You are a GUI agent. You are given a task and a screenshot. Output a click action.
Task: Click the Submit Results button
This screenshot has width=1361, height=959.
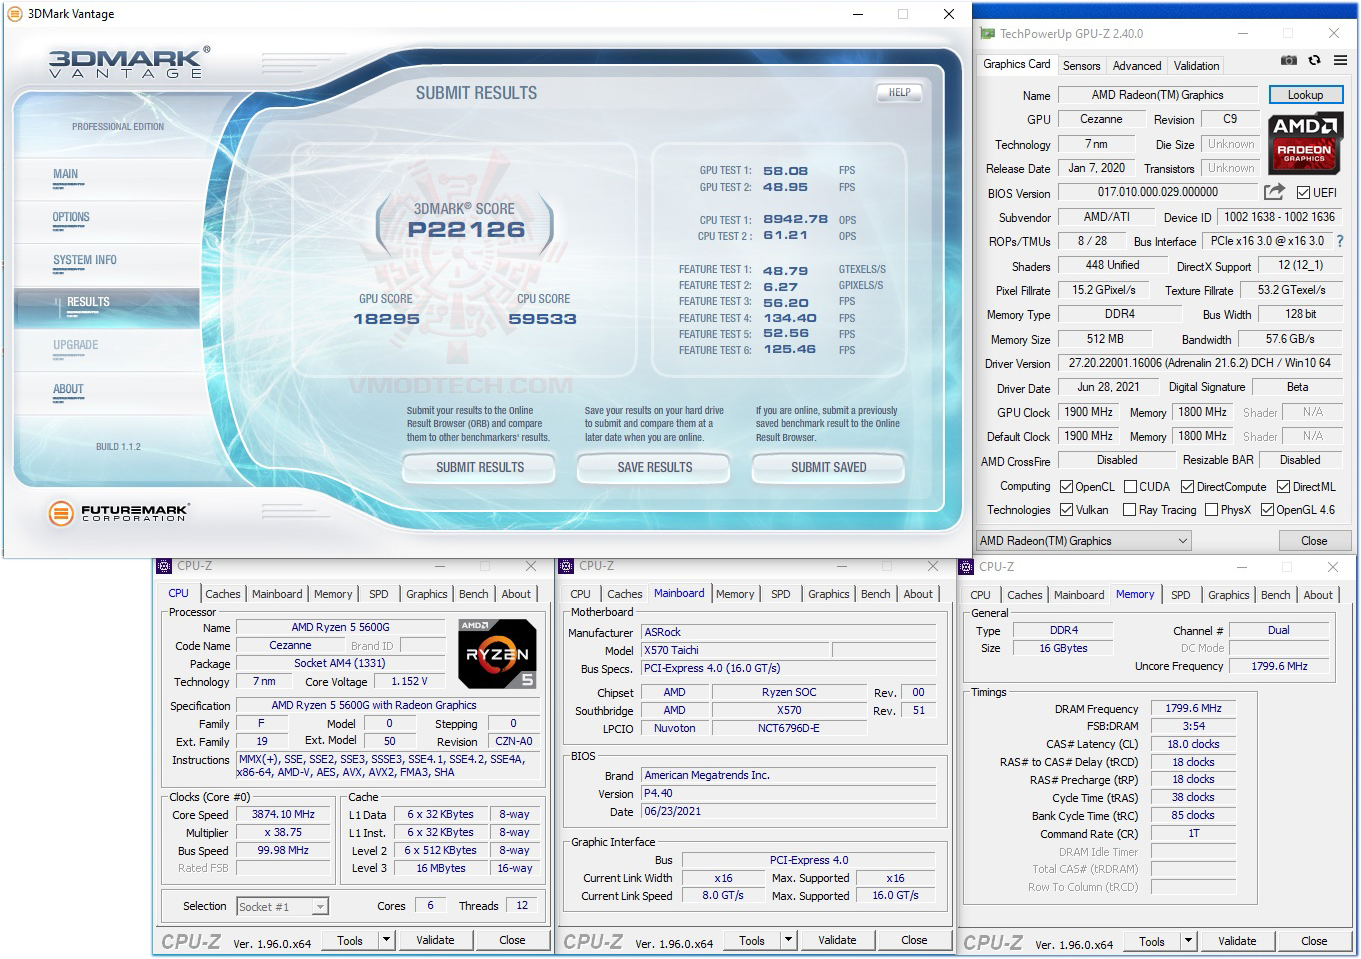[480, 467]
